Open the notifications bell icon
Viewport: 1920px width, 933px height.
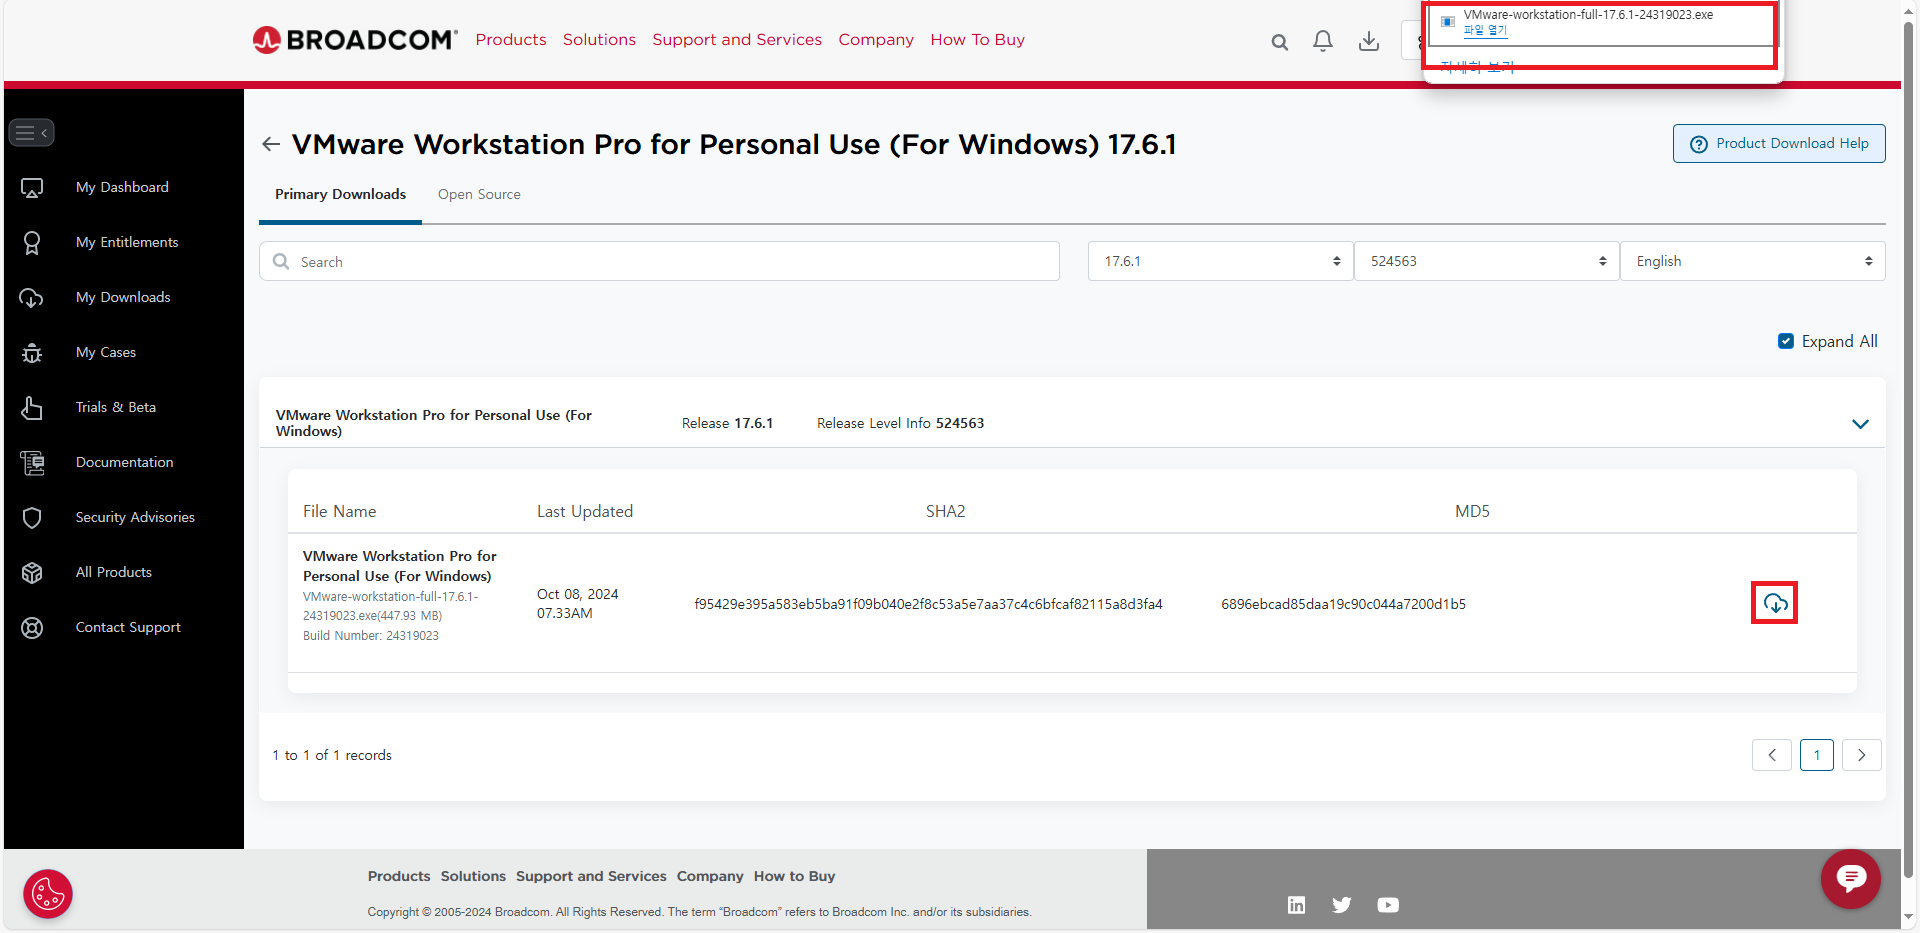(1323, 41)
